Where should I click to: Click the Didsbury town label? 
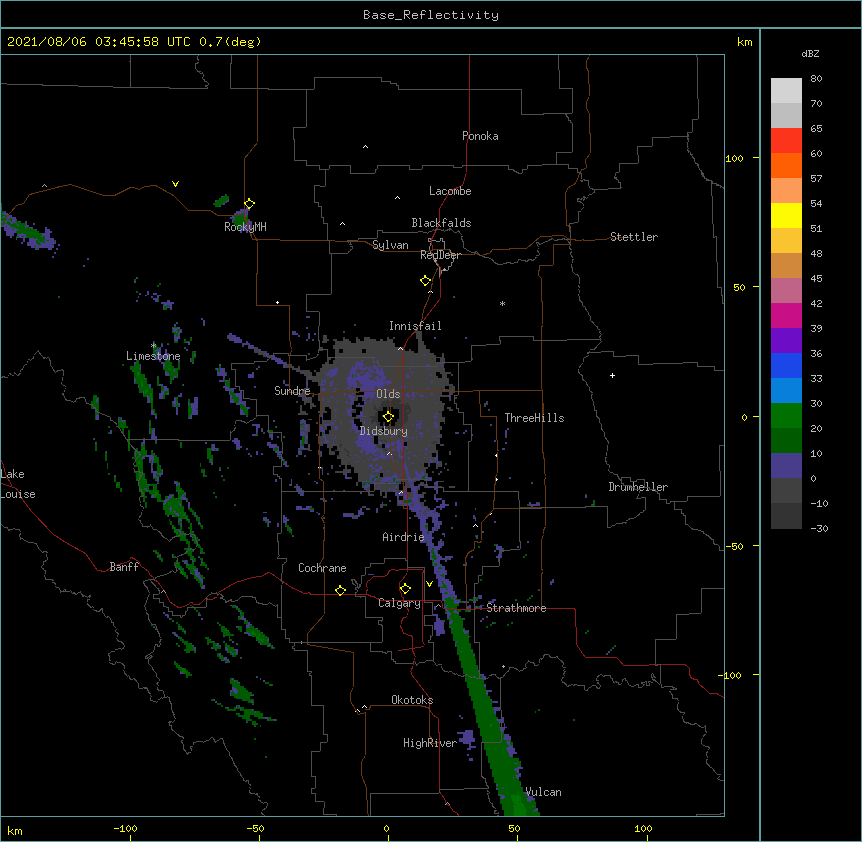click(x=383, y=431)
